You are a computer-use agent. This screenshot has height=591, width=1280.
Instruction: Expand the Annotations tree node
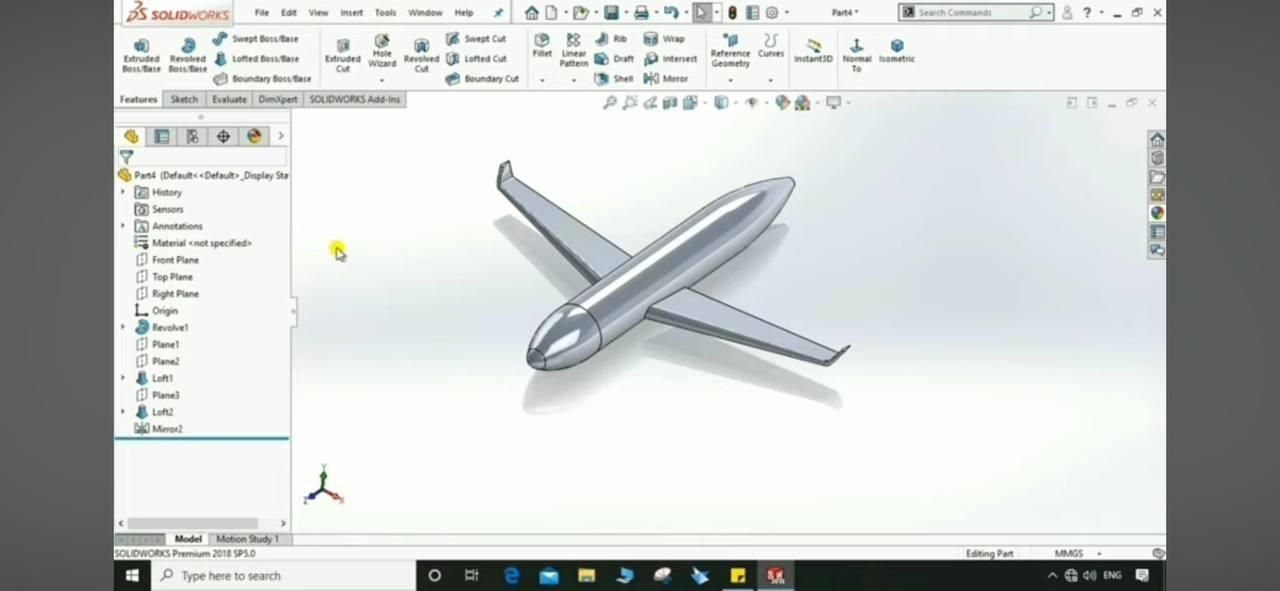pos(123,226)
